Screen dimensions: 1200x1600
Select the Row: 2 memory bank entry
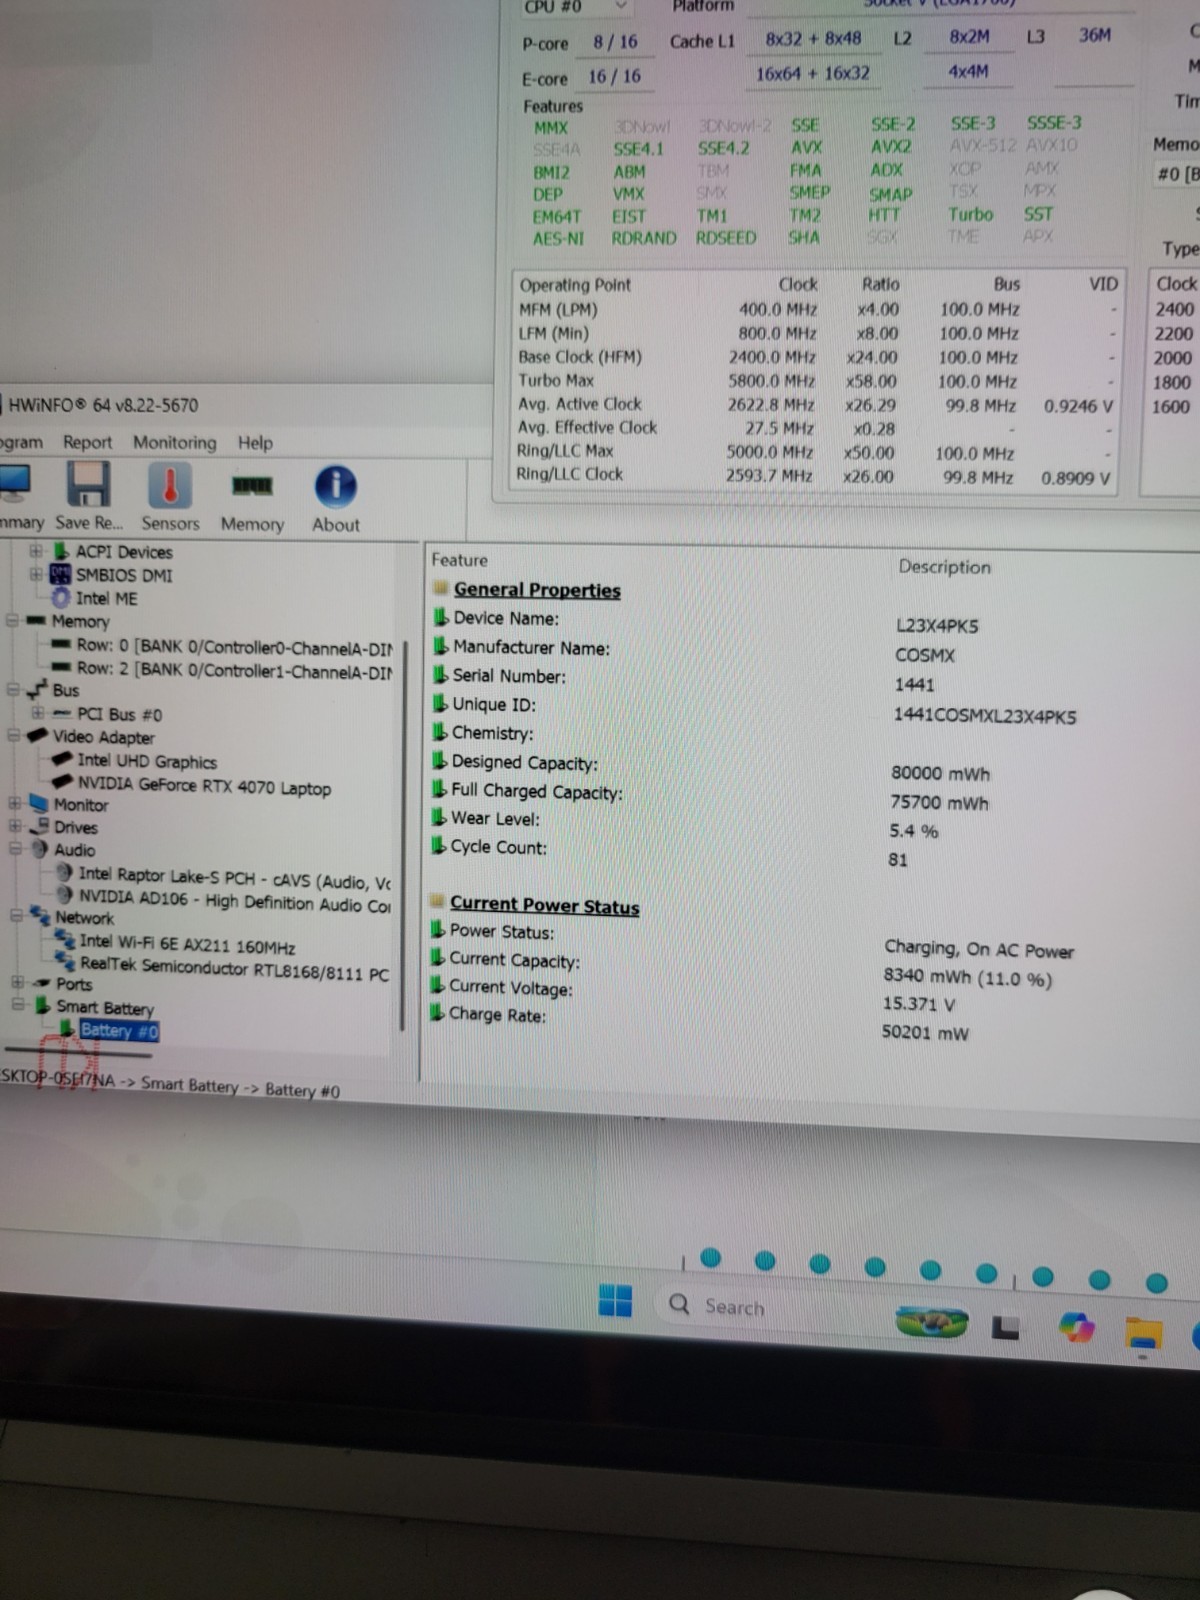pos(234,669)
